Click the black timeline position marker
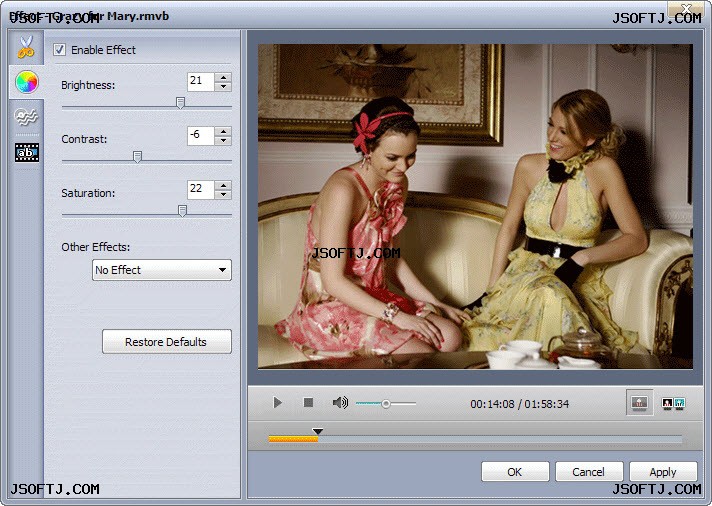712x506 pixels. point(317,431)
